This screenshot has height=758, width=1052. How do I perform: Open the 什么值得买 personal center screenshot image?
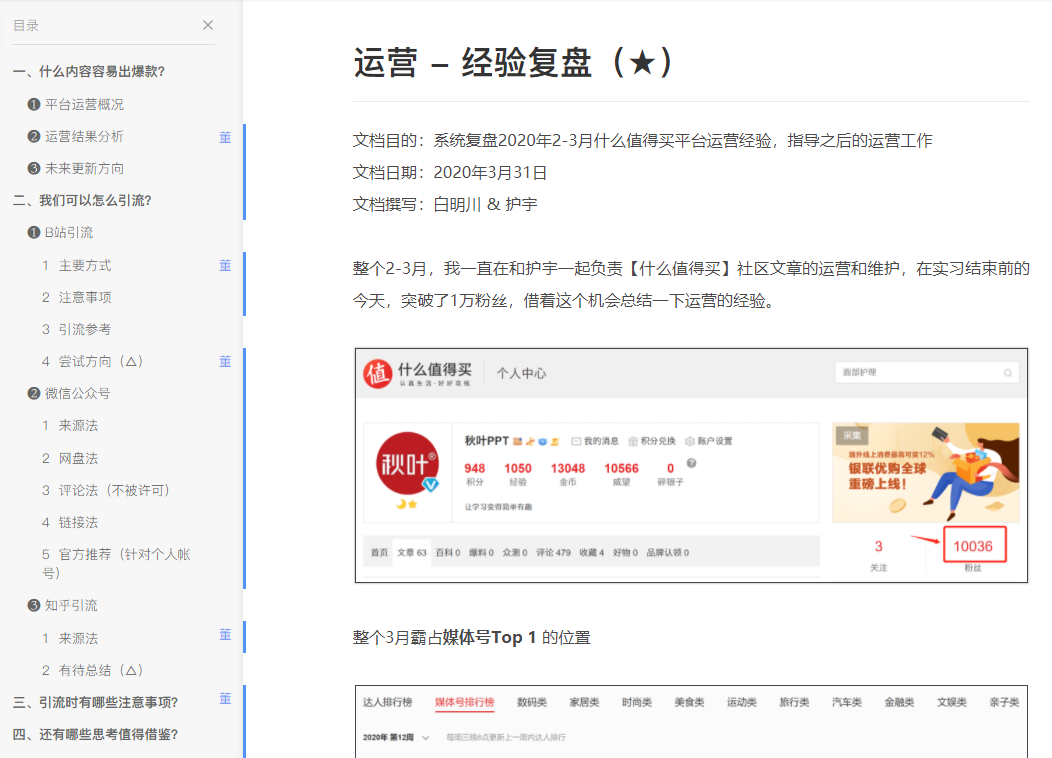[x=691, y=466]
